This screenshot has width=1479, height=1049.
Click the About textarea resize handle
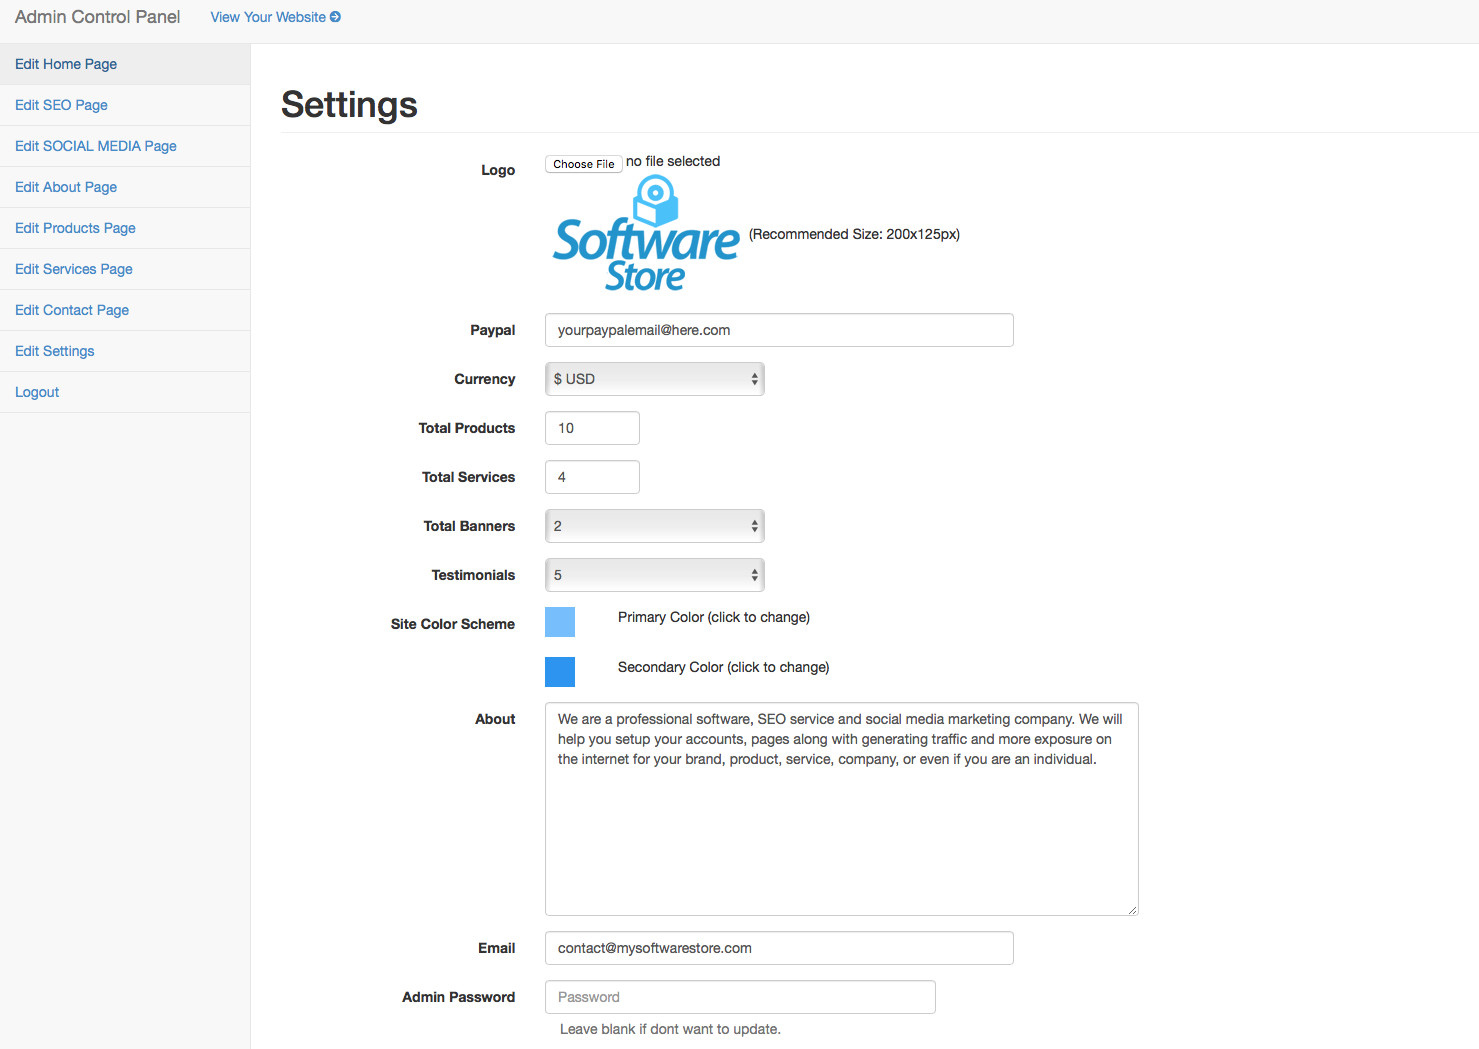pyautogui.click(x=1132, y=909)
